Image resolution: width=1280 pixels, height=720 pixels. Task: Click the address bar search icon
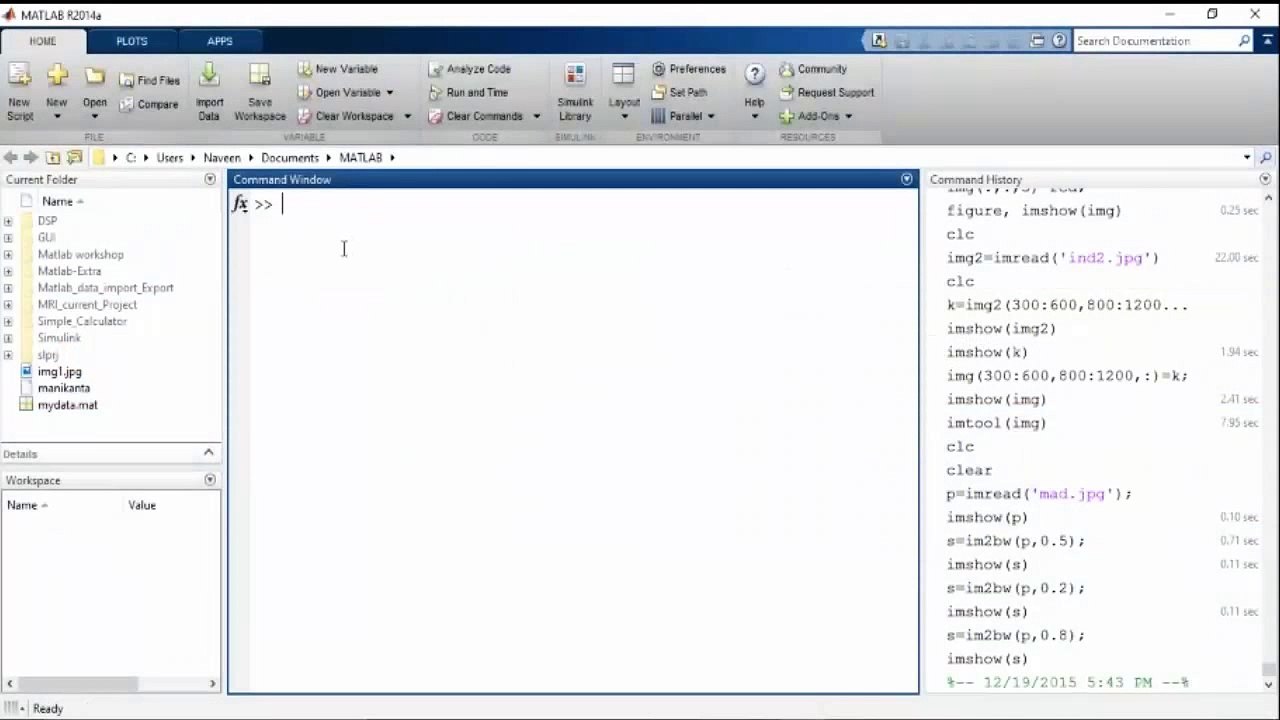pyautogui.click(x=1266, y=158)
